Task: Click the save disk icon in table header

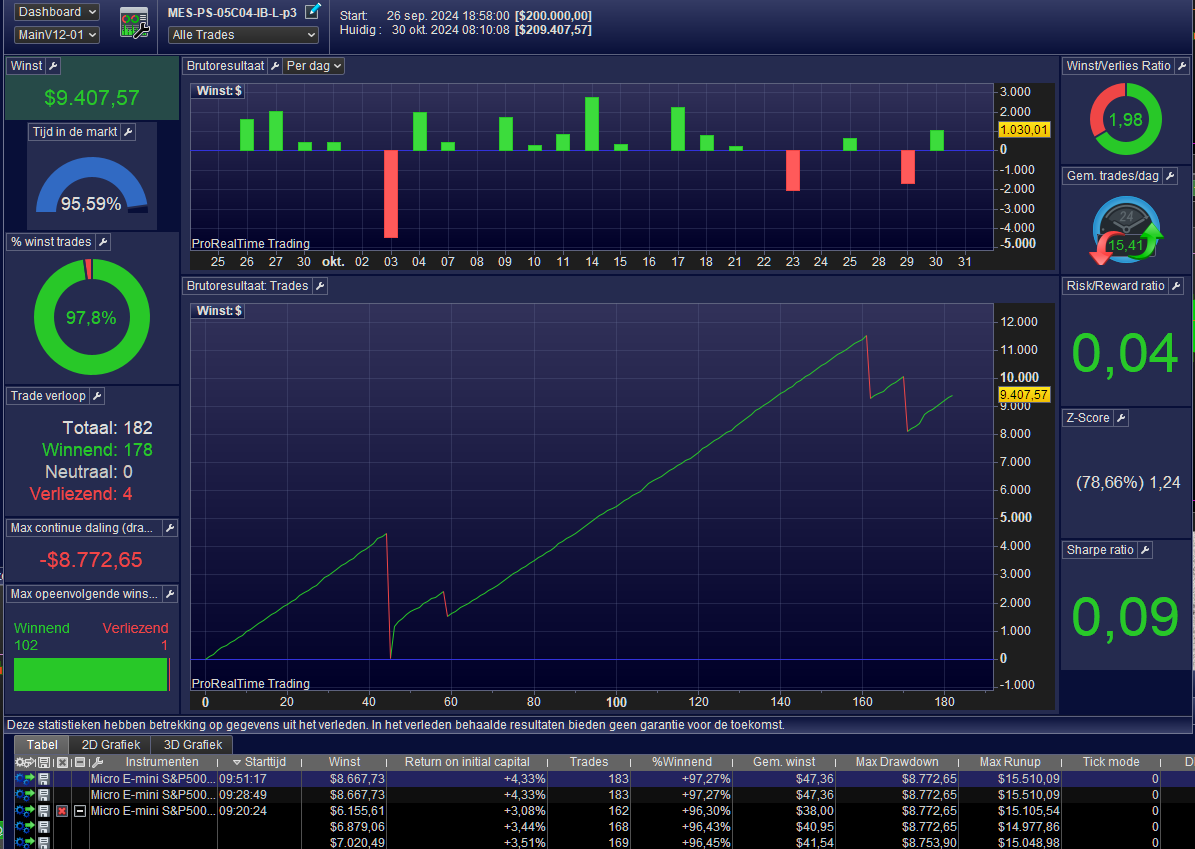Action: click(44, 762)
